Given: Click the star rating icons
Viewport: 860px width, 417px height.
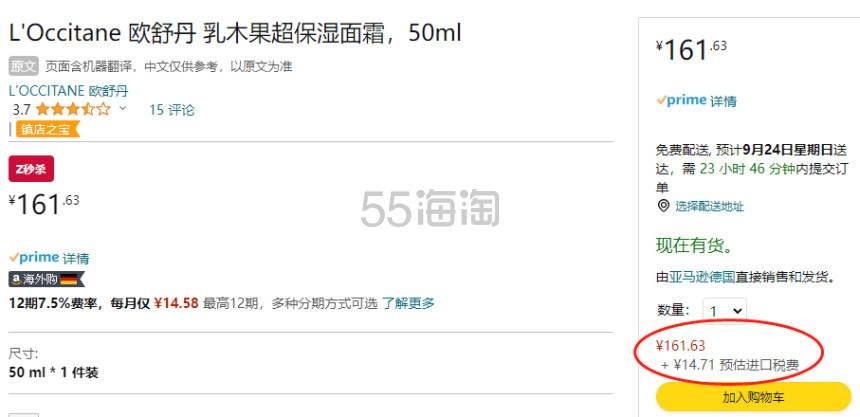Looking at the screenshot, I should (73, 109).
